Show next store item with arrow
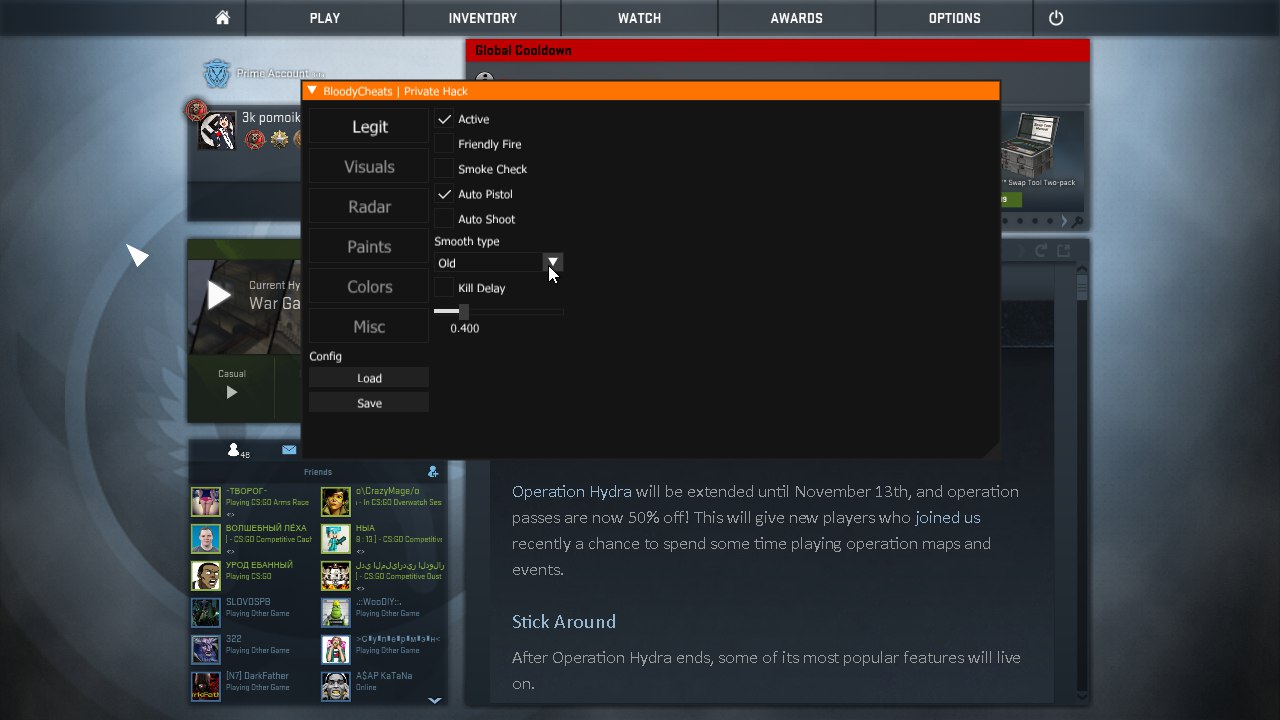The height and width of the screenshot is (720, 1280). point(1065,222)
